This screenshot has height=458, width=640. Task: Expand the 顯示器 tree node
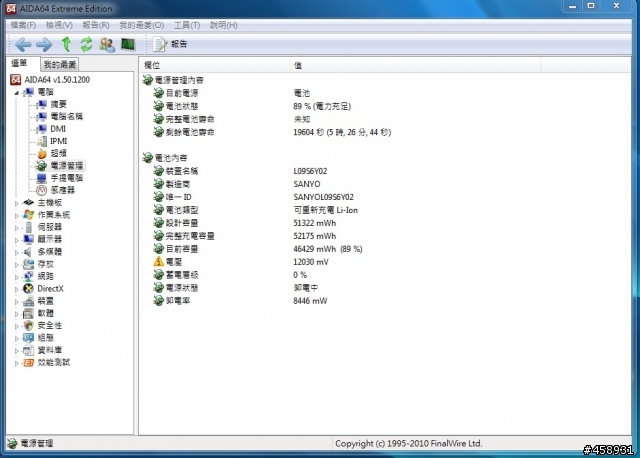pyautogui.click(x=17, y=240)
